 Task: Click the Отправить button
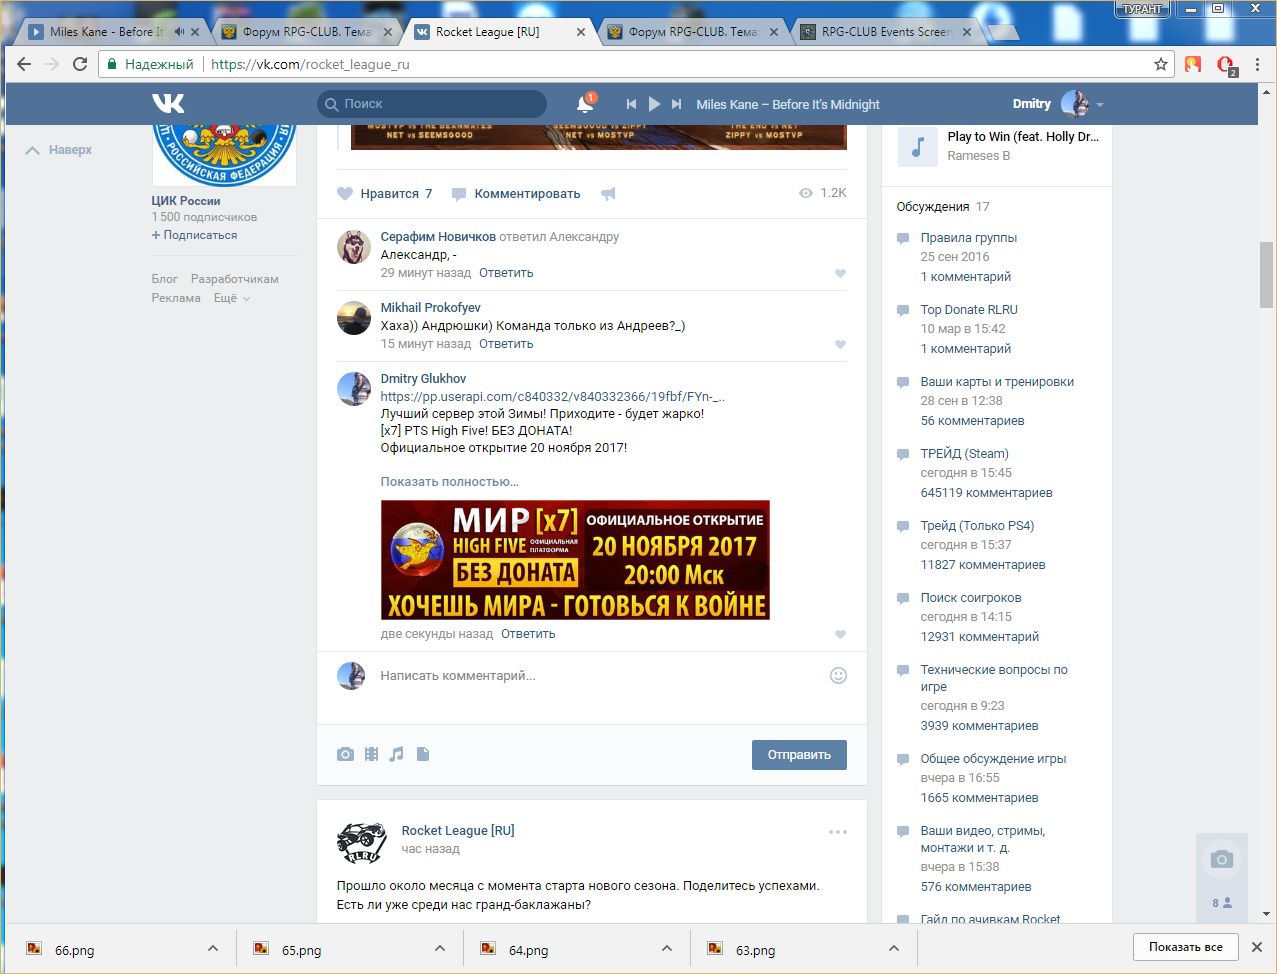click(x=799, y=755)
